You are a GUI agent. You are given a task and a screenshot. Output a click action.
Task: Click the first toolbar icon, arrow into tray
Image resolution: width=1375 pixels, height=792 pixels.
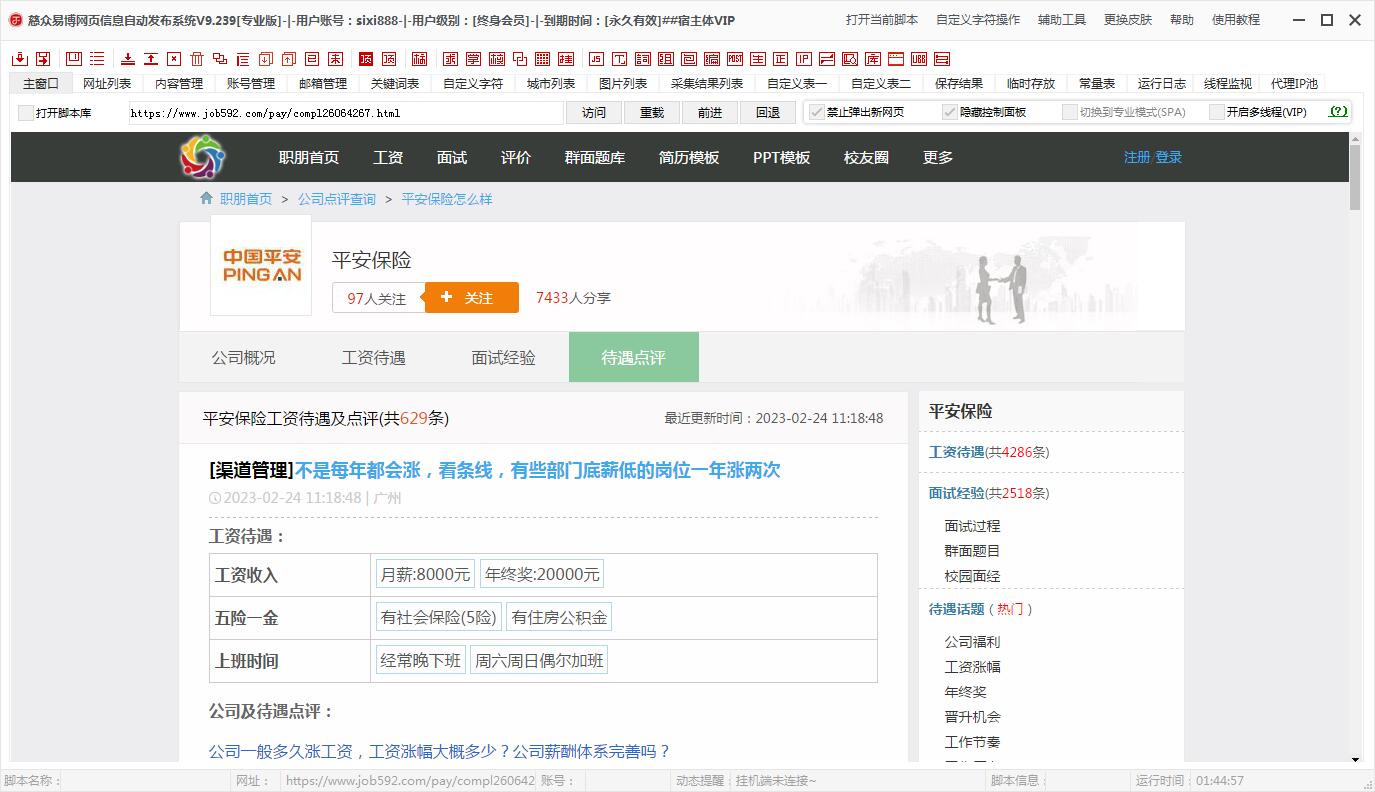pos(20,58)
